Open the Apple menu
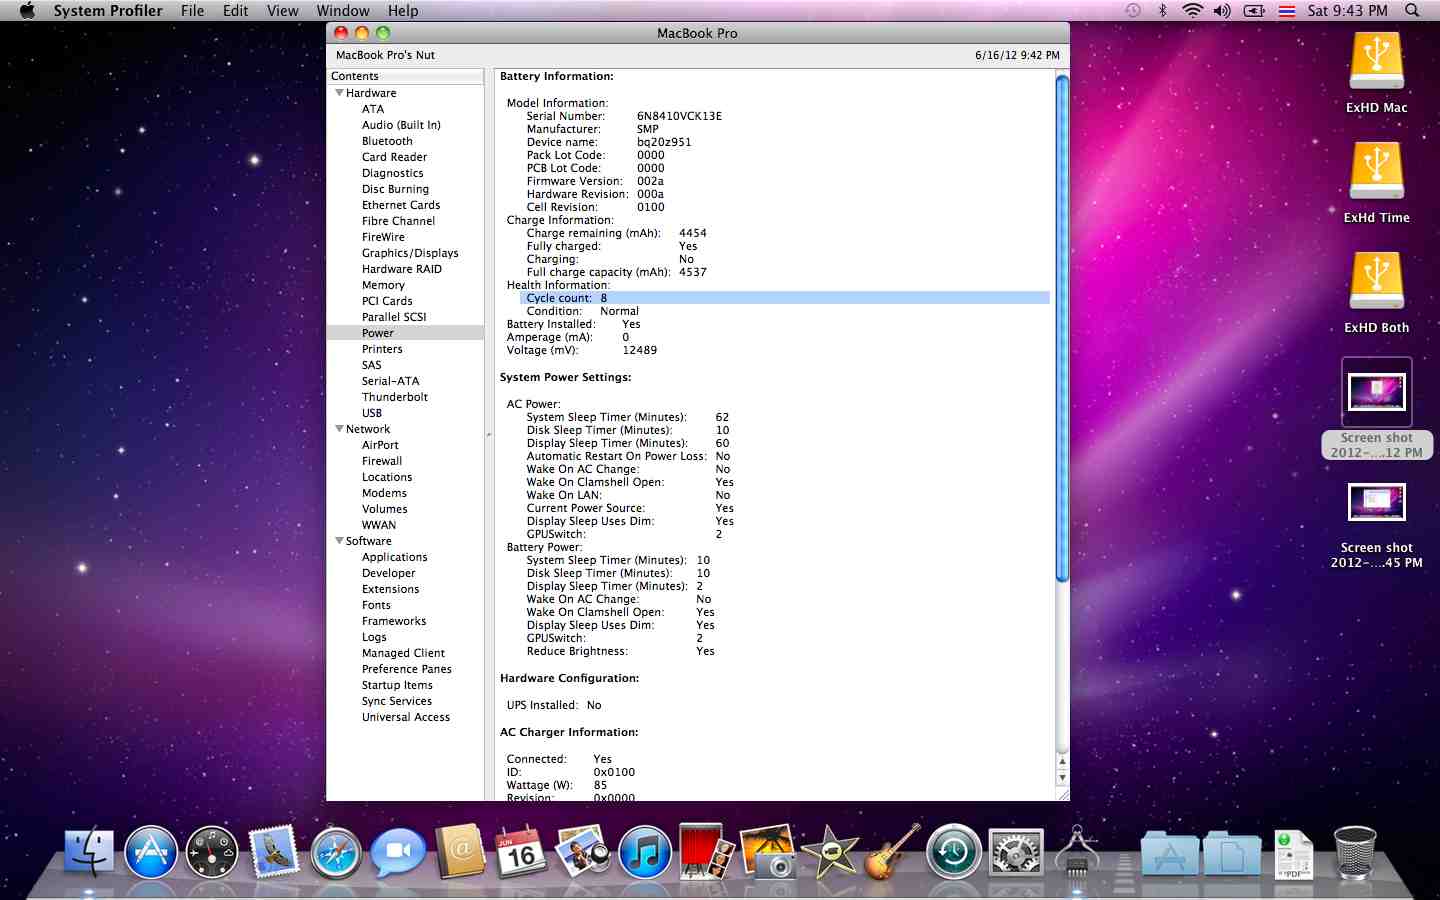1440x900 pixels. pyautogui.click(x=27, y=11)
